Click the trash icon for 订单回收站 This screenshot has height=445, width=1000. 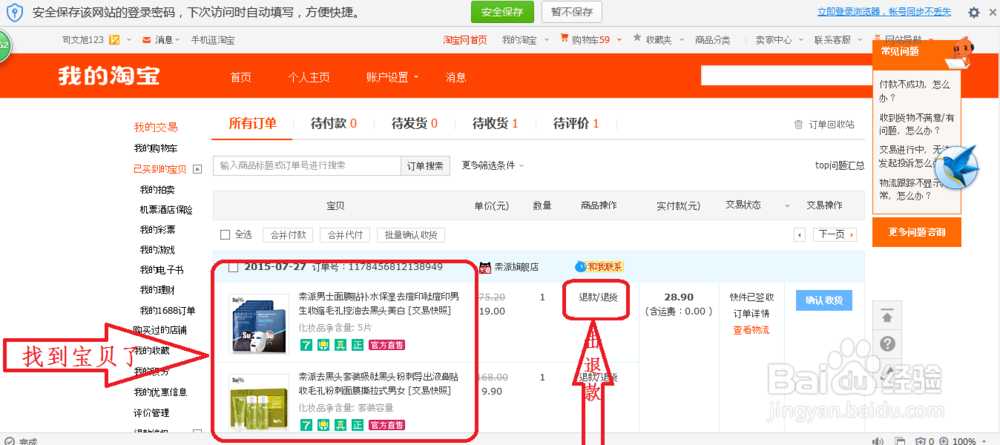pos(798,124)
